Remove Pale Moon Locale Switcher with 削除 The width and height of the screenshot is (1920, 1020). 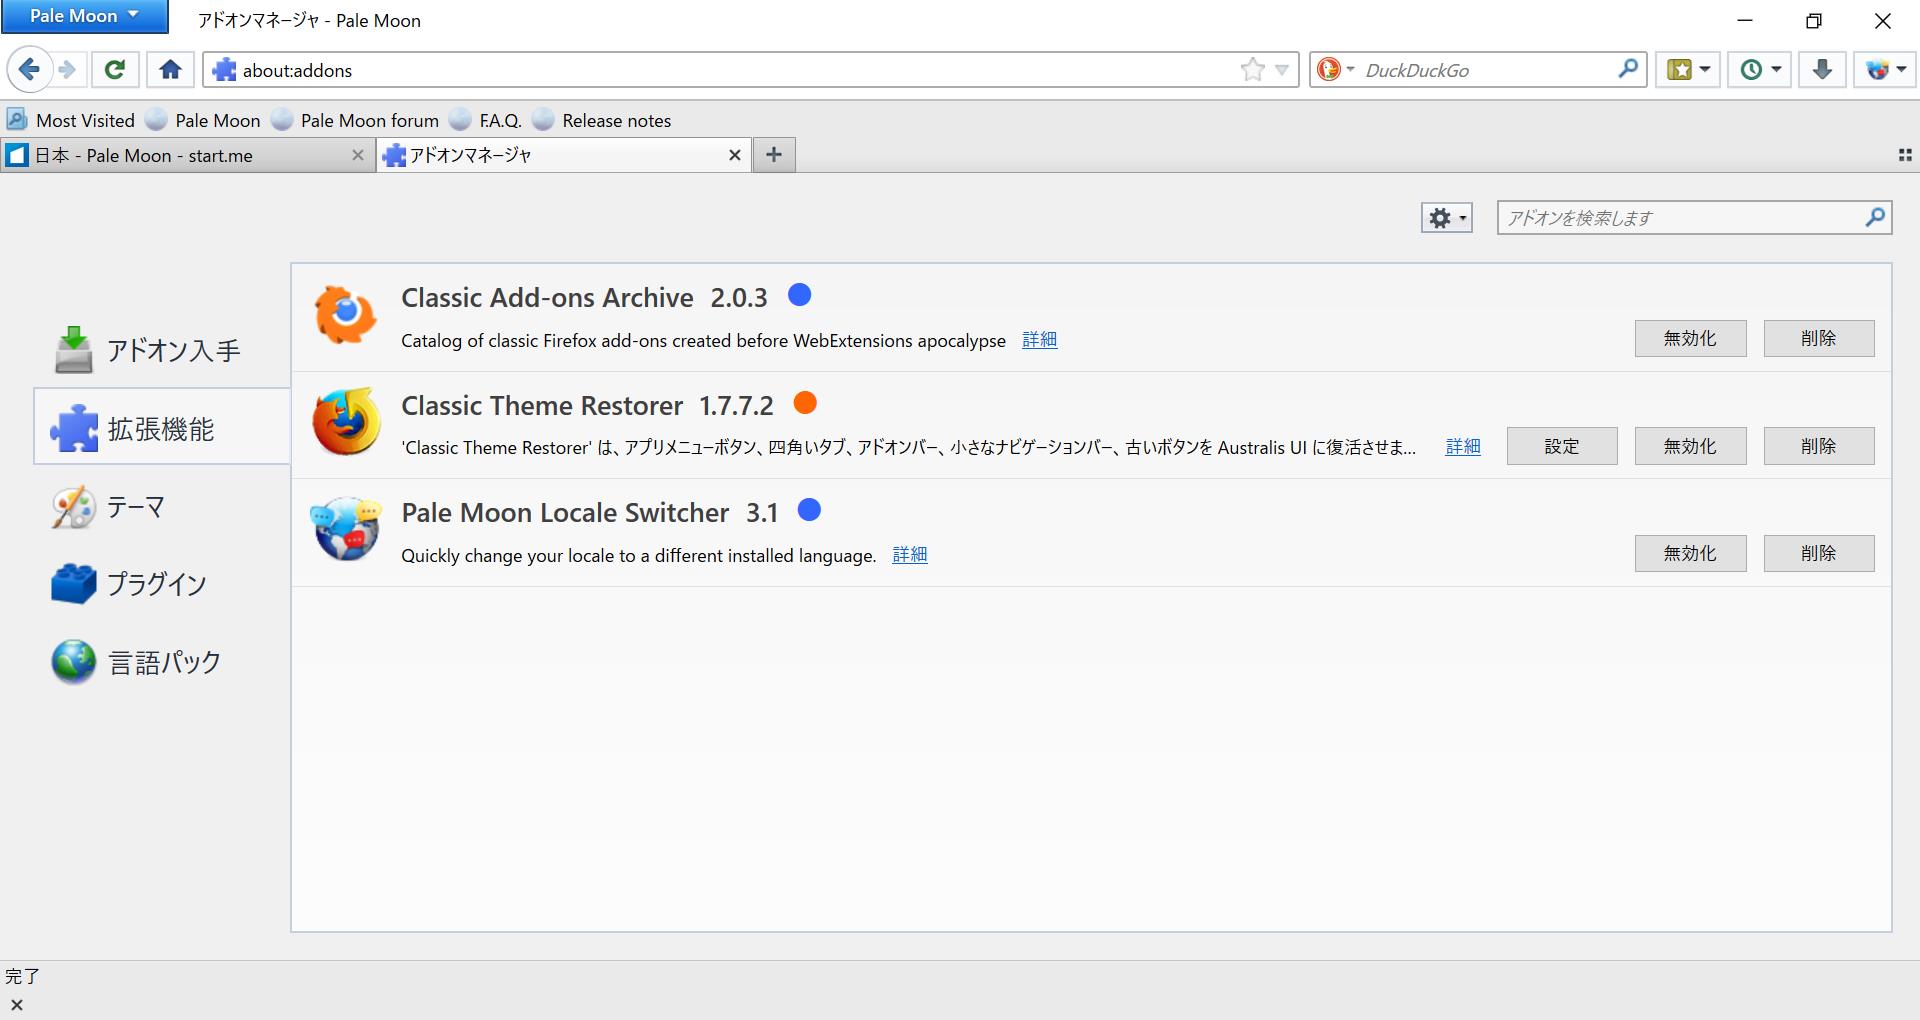coord(1819,553)
